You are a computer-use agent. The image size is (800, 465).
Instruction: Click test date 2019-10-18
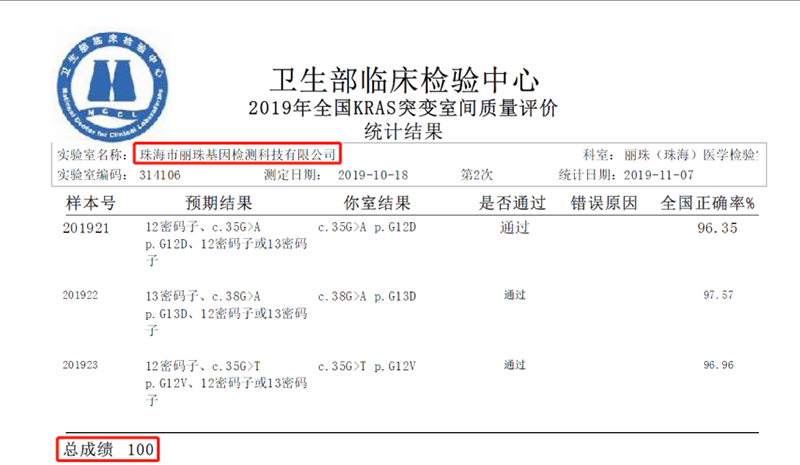click(373, 175)
